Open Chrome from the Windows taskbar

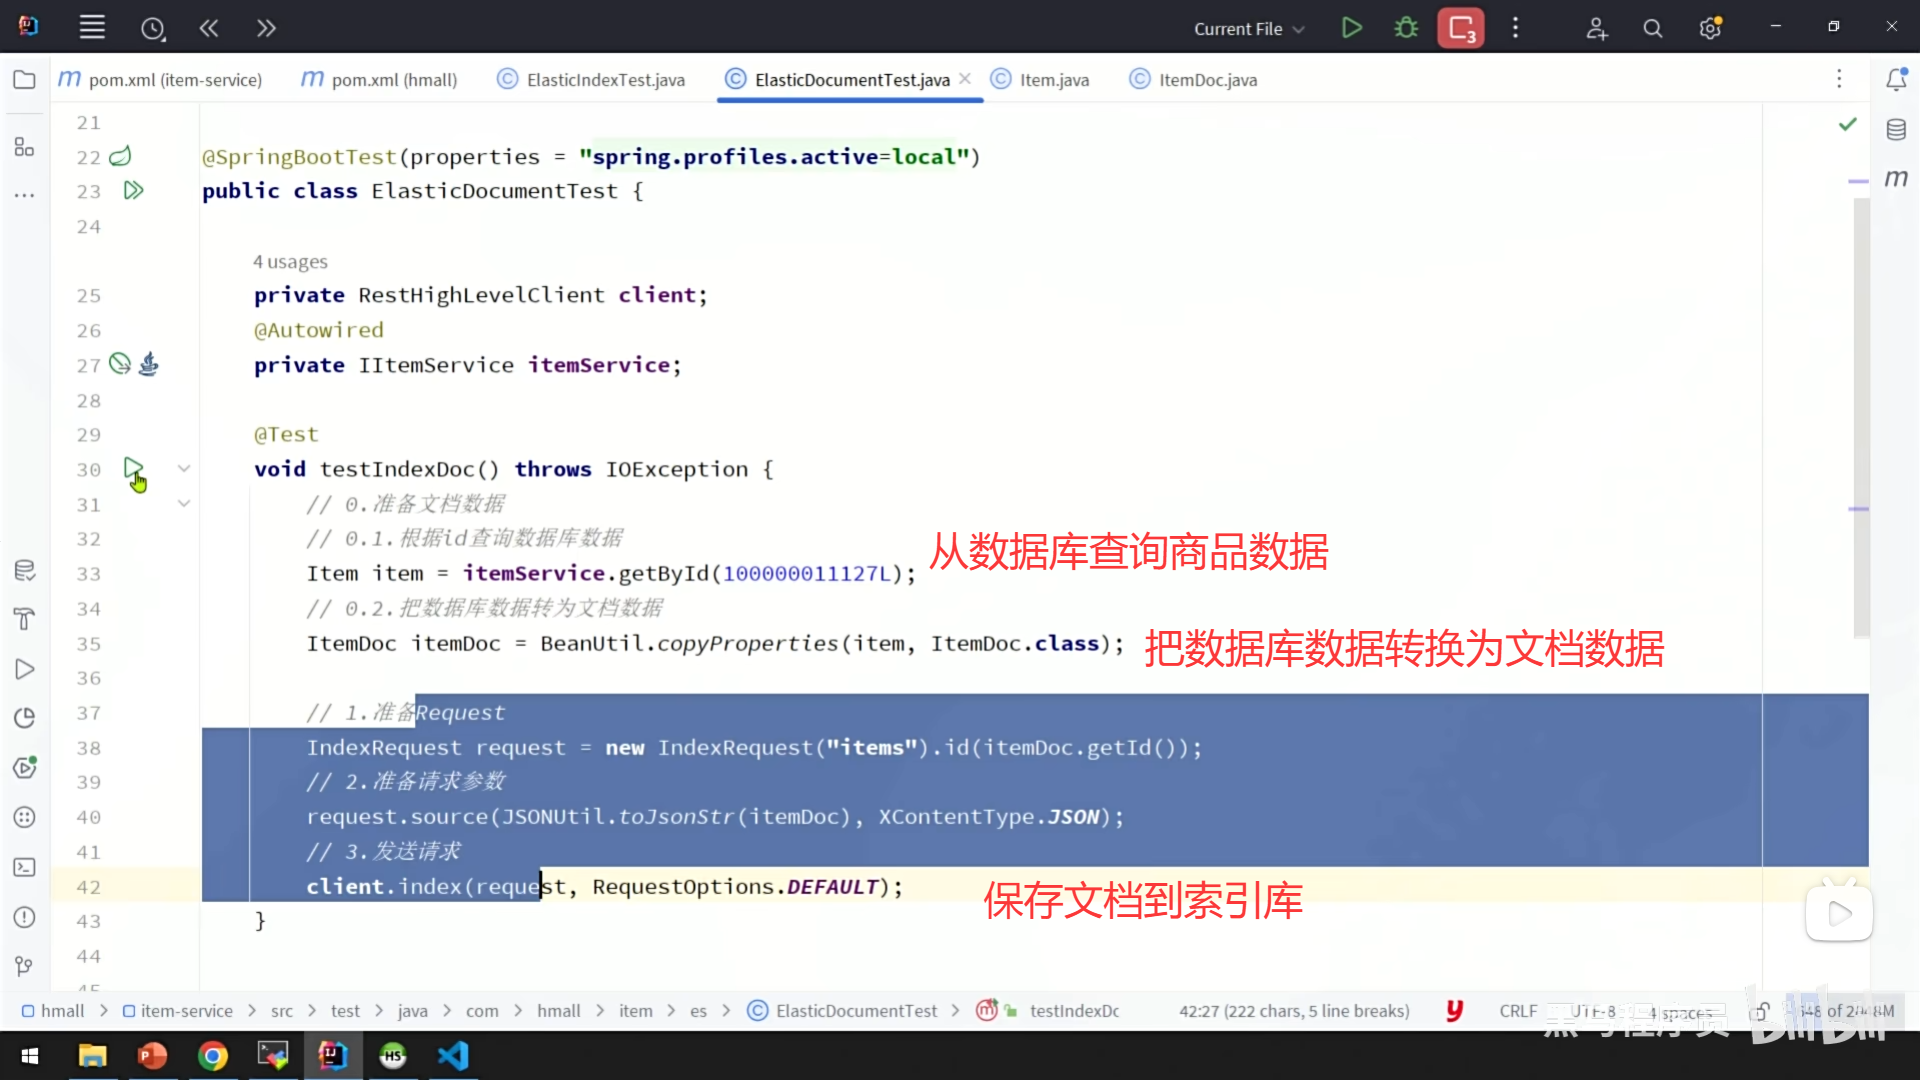[212, 1056]
